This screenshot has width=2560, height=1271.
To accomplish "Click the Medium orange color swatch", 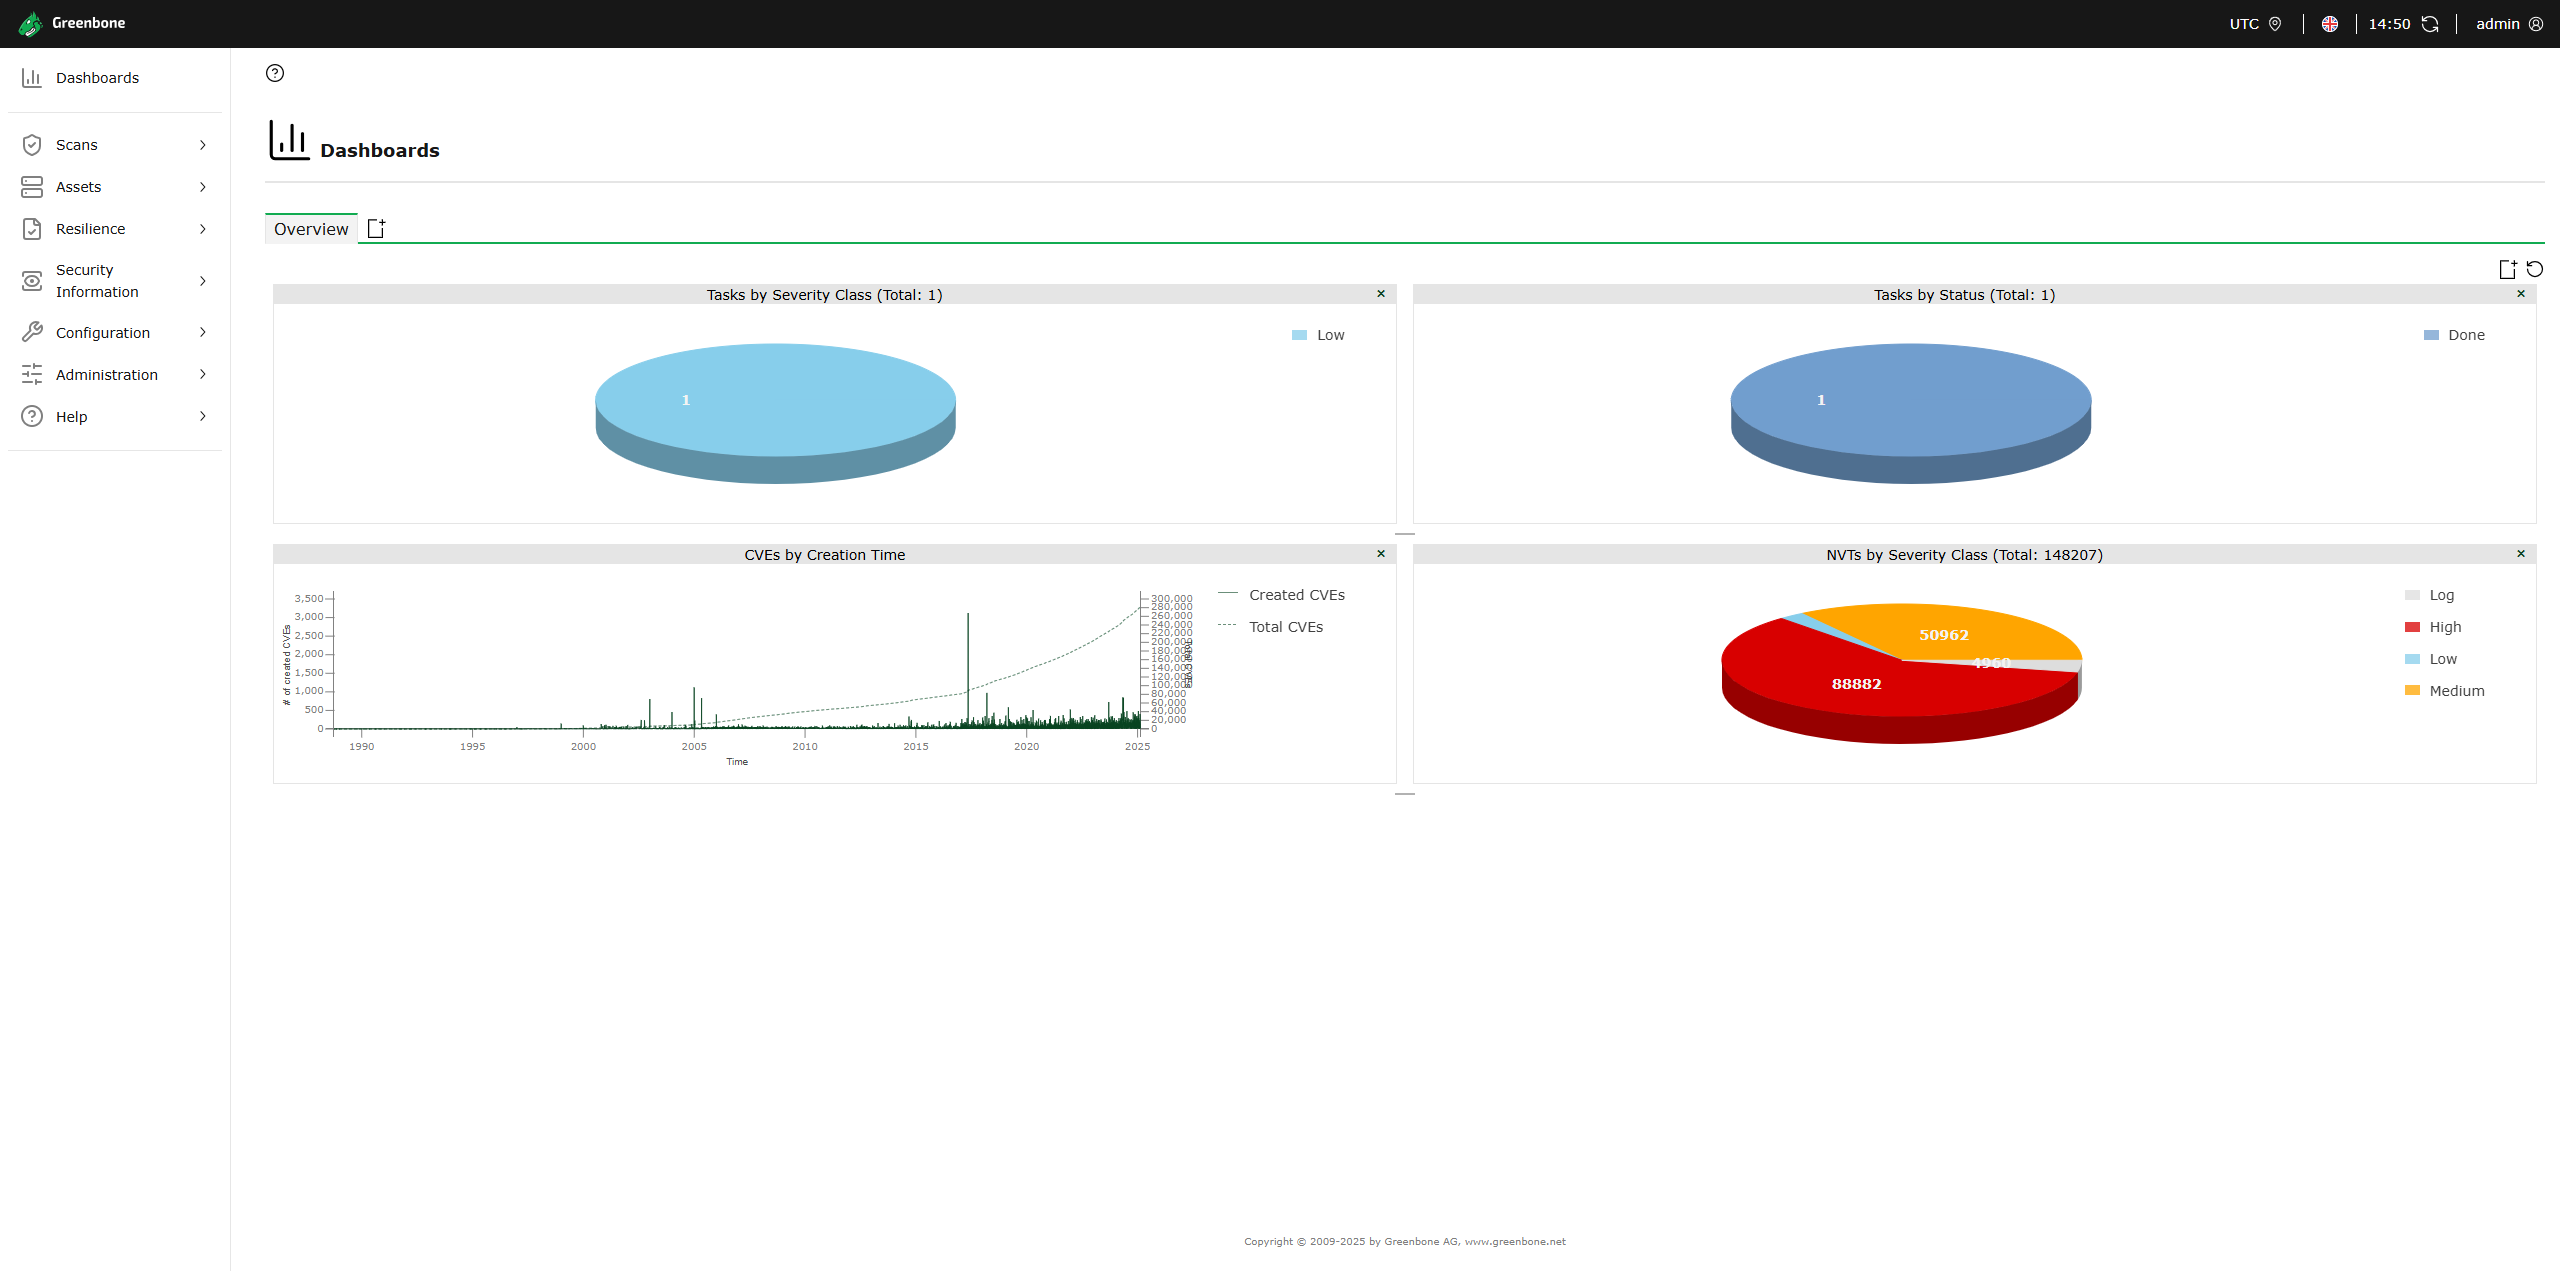I will [2412, 691].
